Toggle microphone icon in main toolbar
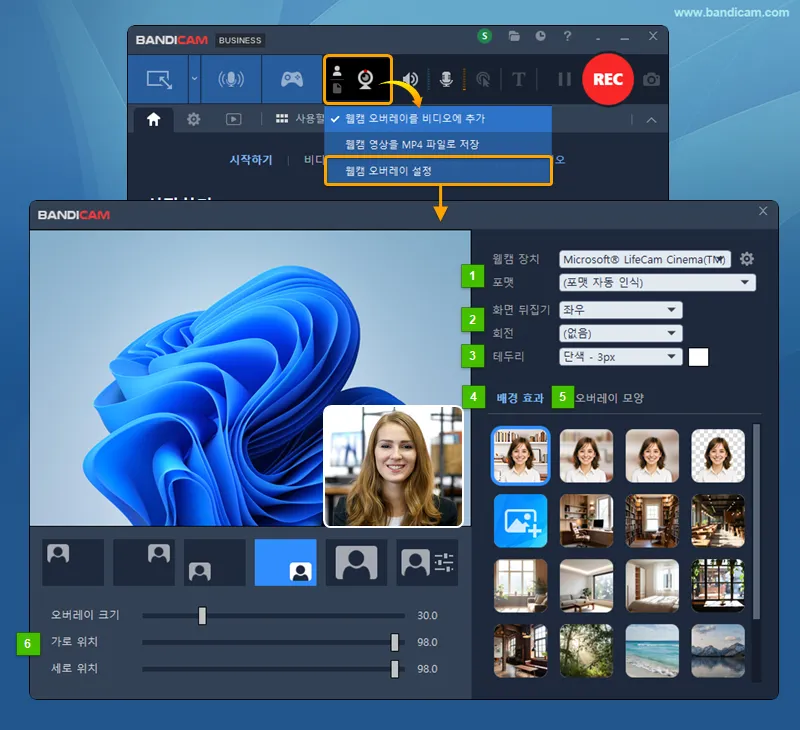The width and height of the screenshot is (800, 730). 446,79
